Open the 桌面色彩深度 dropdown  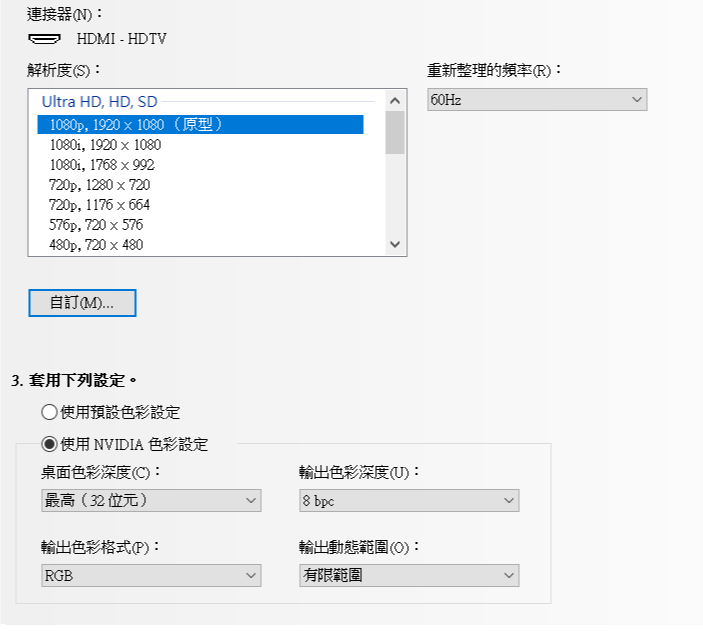tap(151, 500)
